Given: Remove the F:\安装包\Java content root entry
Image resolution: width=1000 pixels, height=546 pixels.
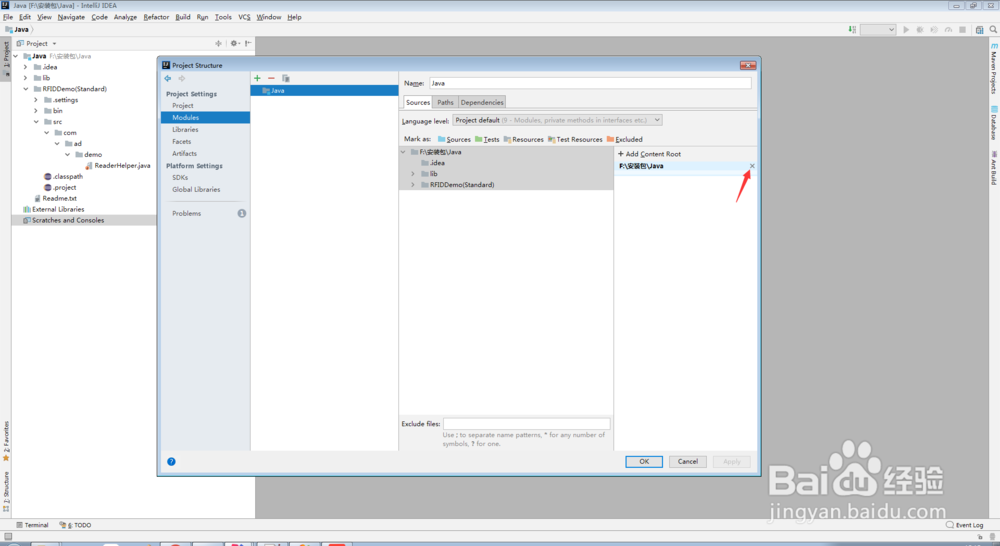Looking at the screenshot, I should (x=752, y=166).
